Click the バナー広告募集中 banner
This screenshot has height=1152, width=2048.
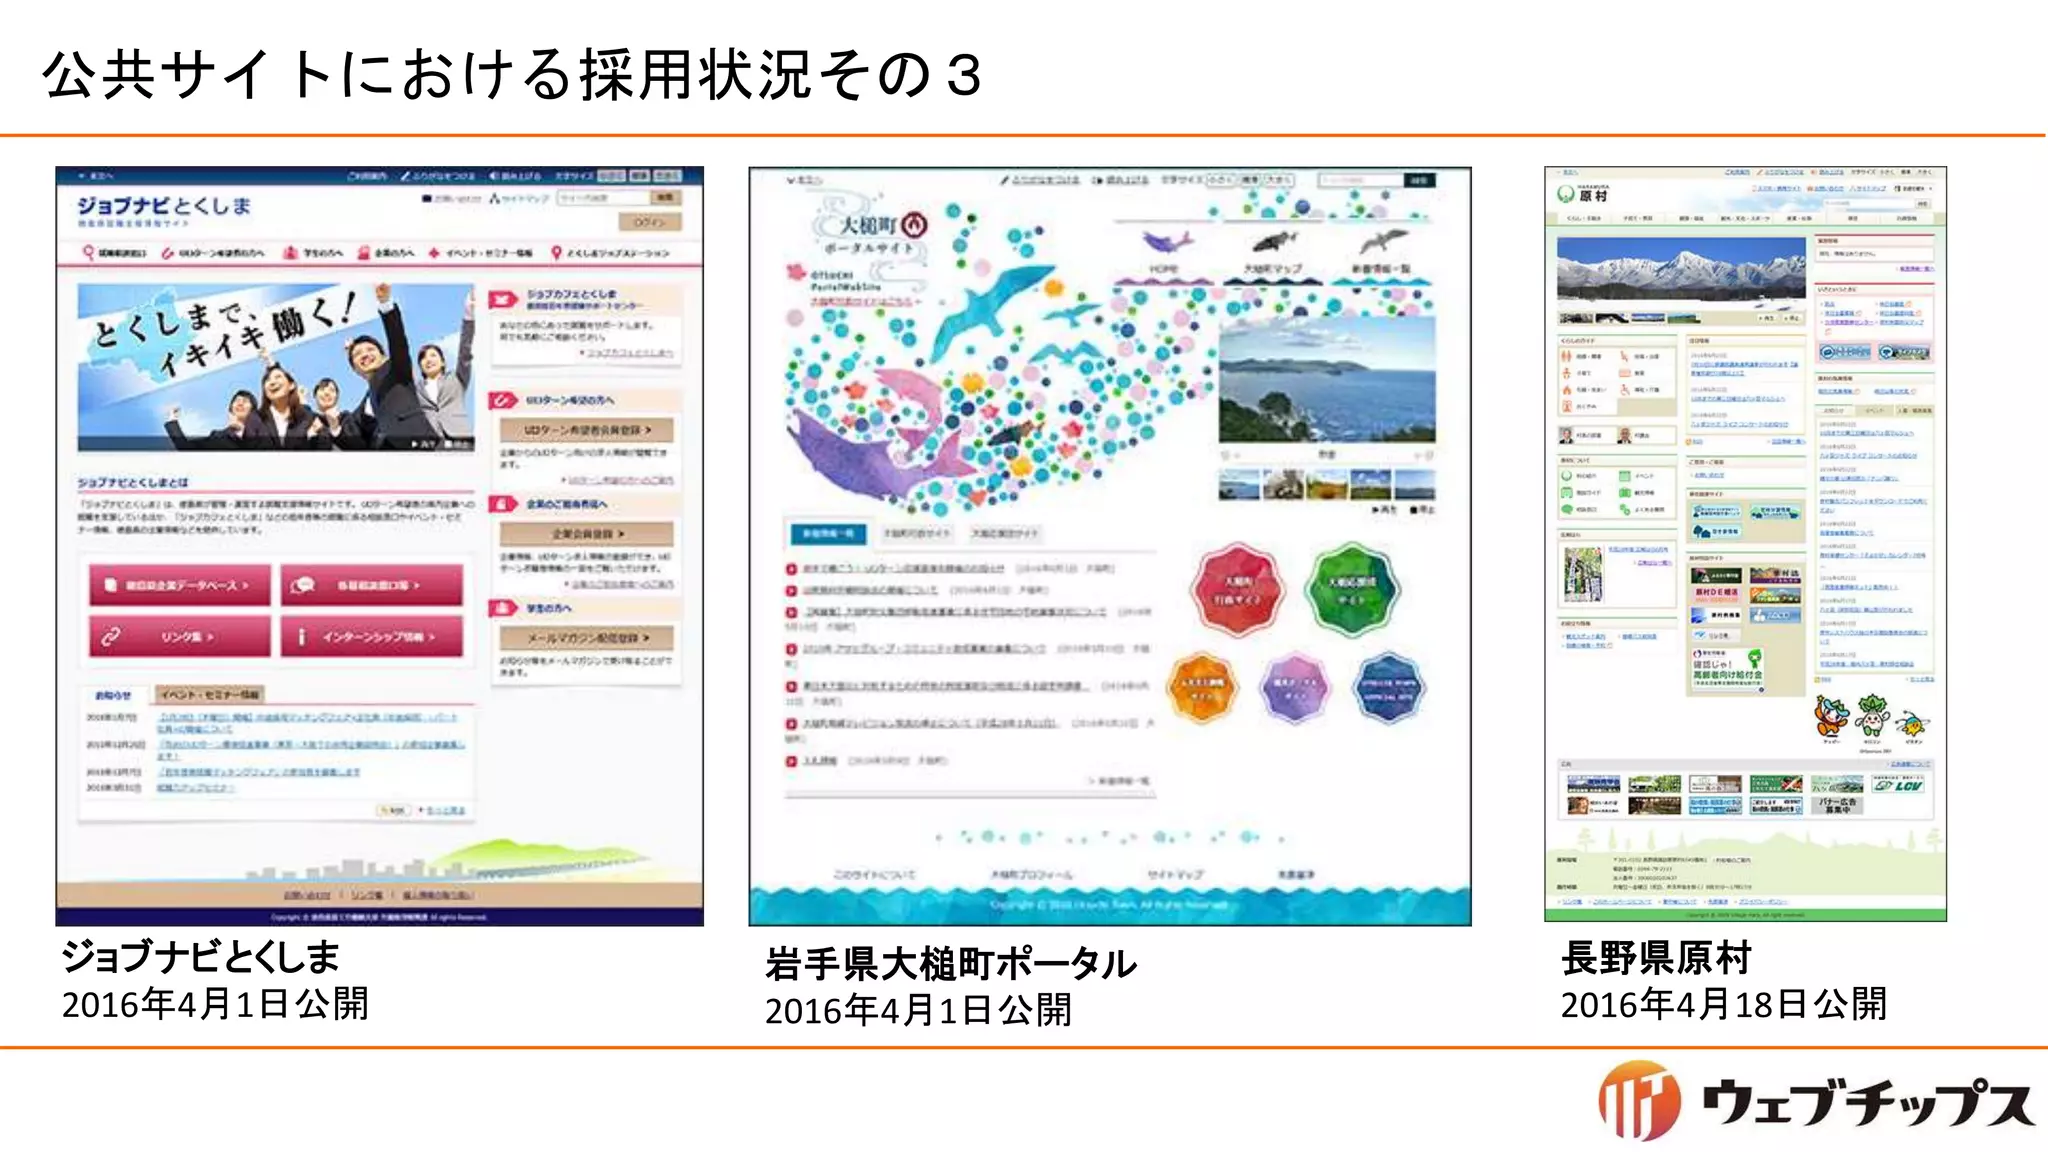pyautogui.click(x=1836, y=806)
